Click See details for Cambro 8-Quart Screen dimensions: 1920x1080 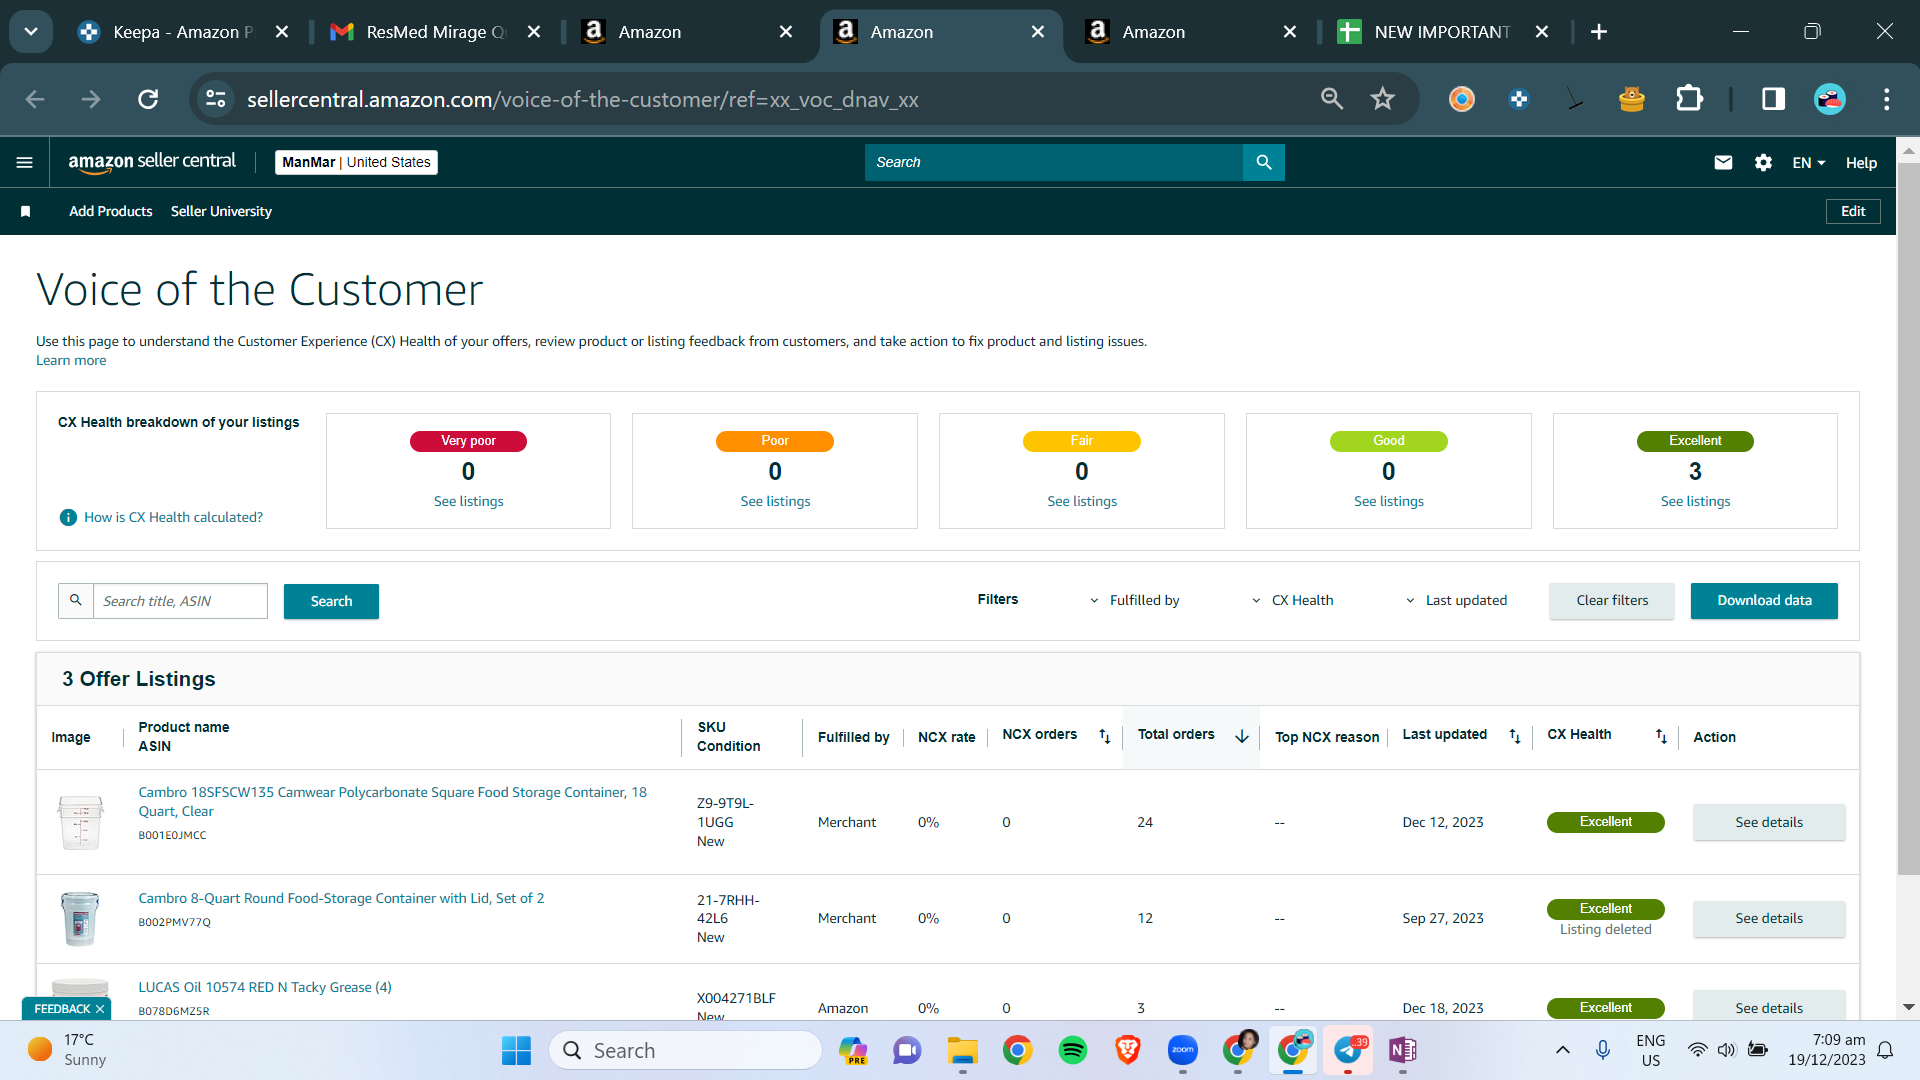(x=1768, y=918)
